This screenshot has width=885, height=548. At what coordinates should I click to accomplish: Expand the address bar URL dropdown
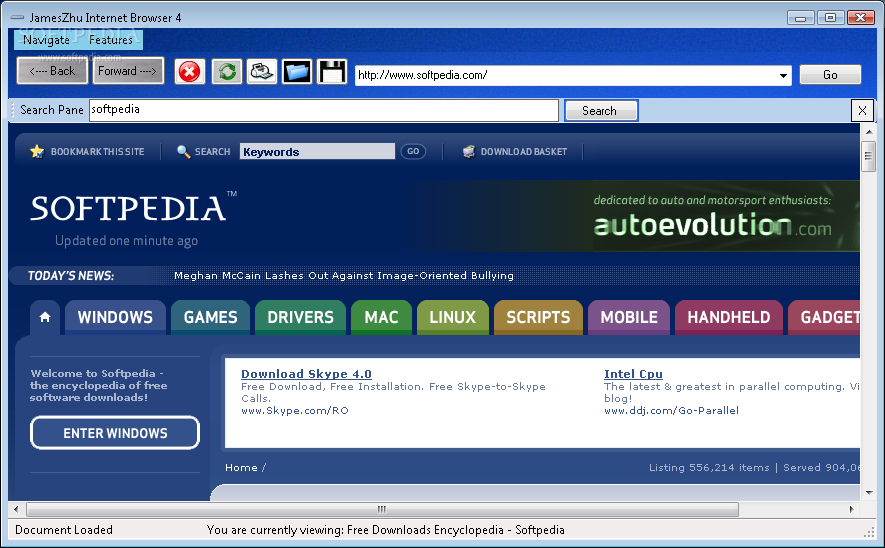783,75
